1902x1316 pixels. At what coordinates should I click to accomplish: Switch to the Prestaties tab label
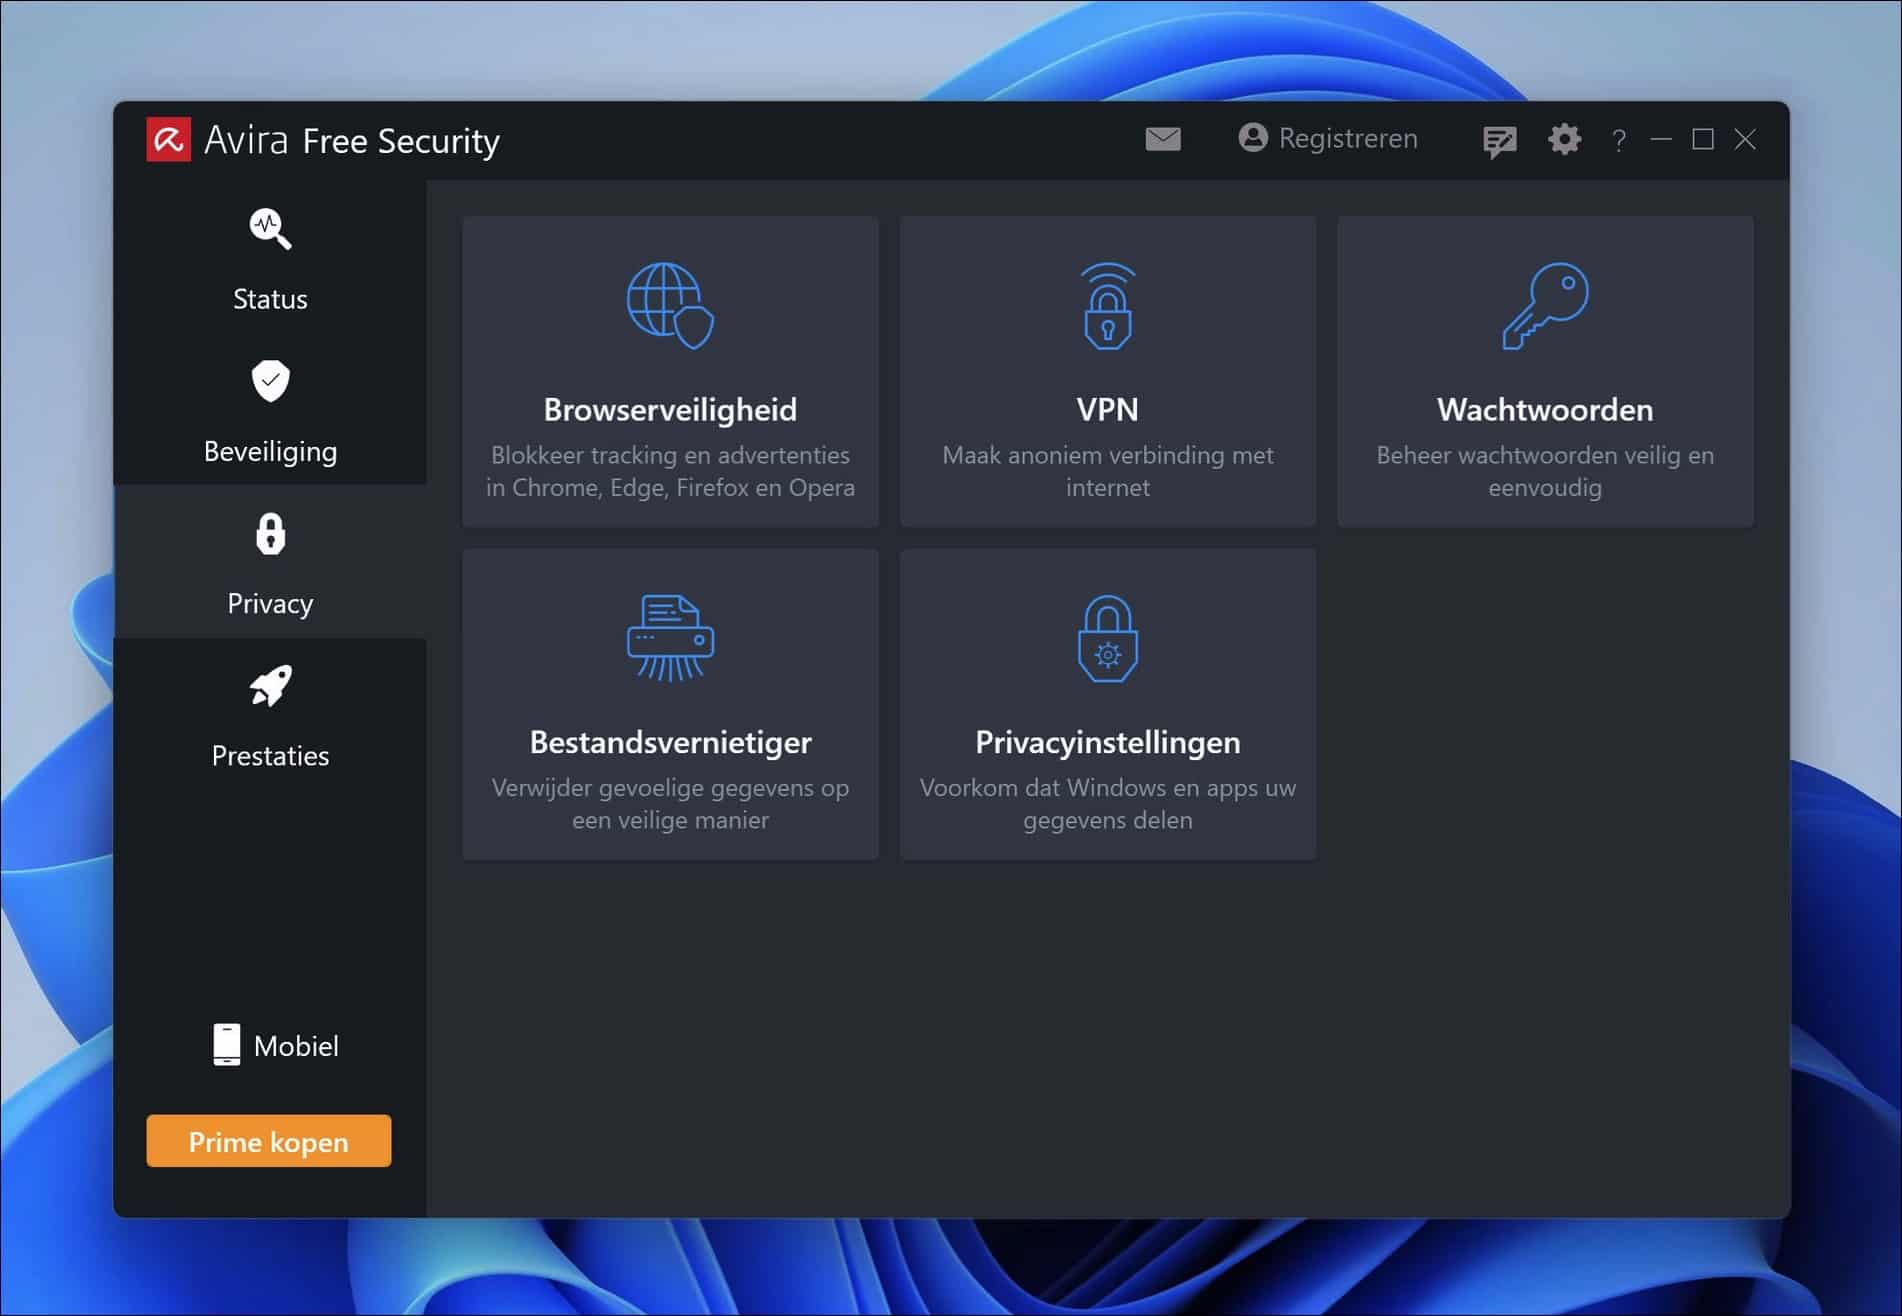[x=270, y=756]
